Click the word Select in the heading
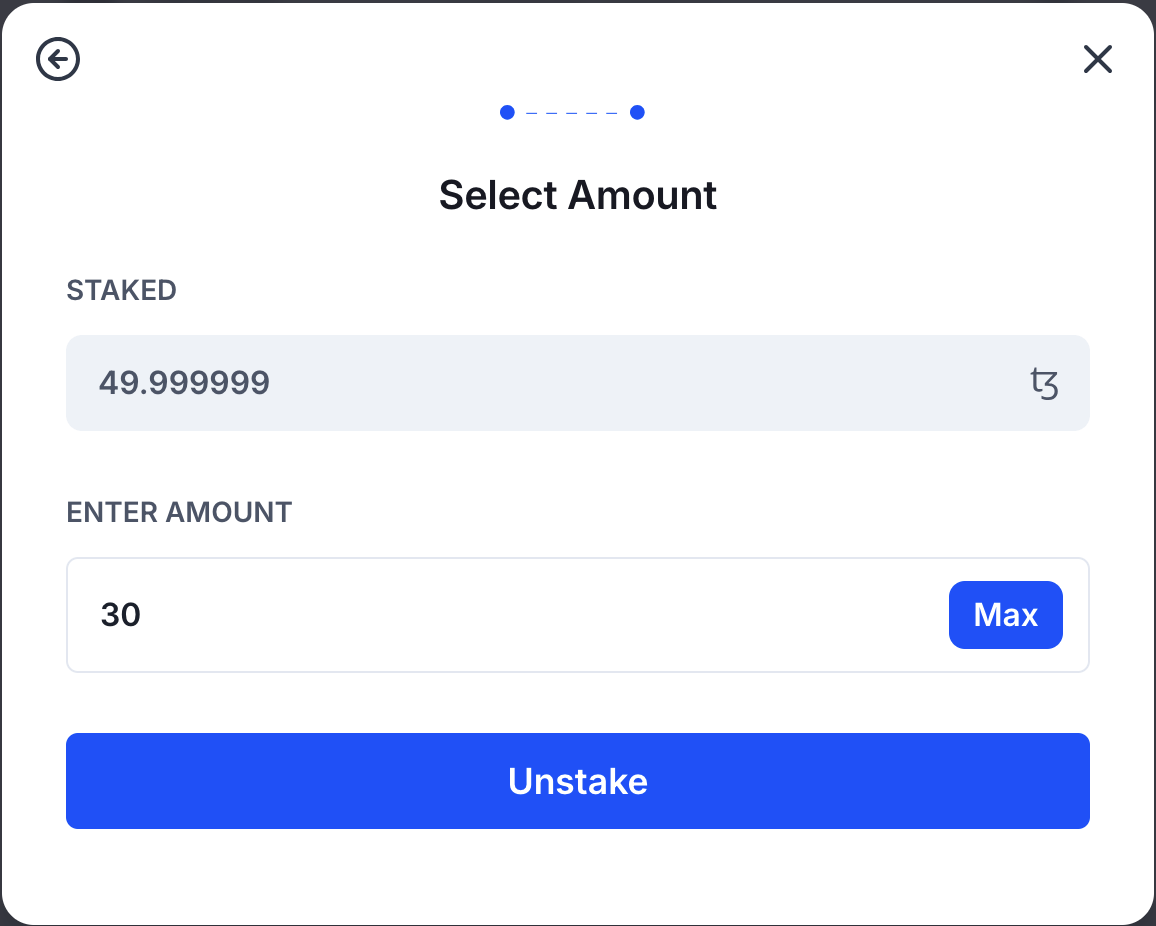1156x926 pixels. tap(499, 195)
